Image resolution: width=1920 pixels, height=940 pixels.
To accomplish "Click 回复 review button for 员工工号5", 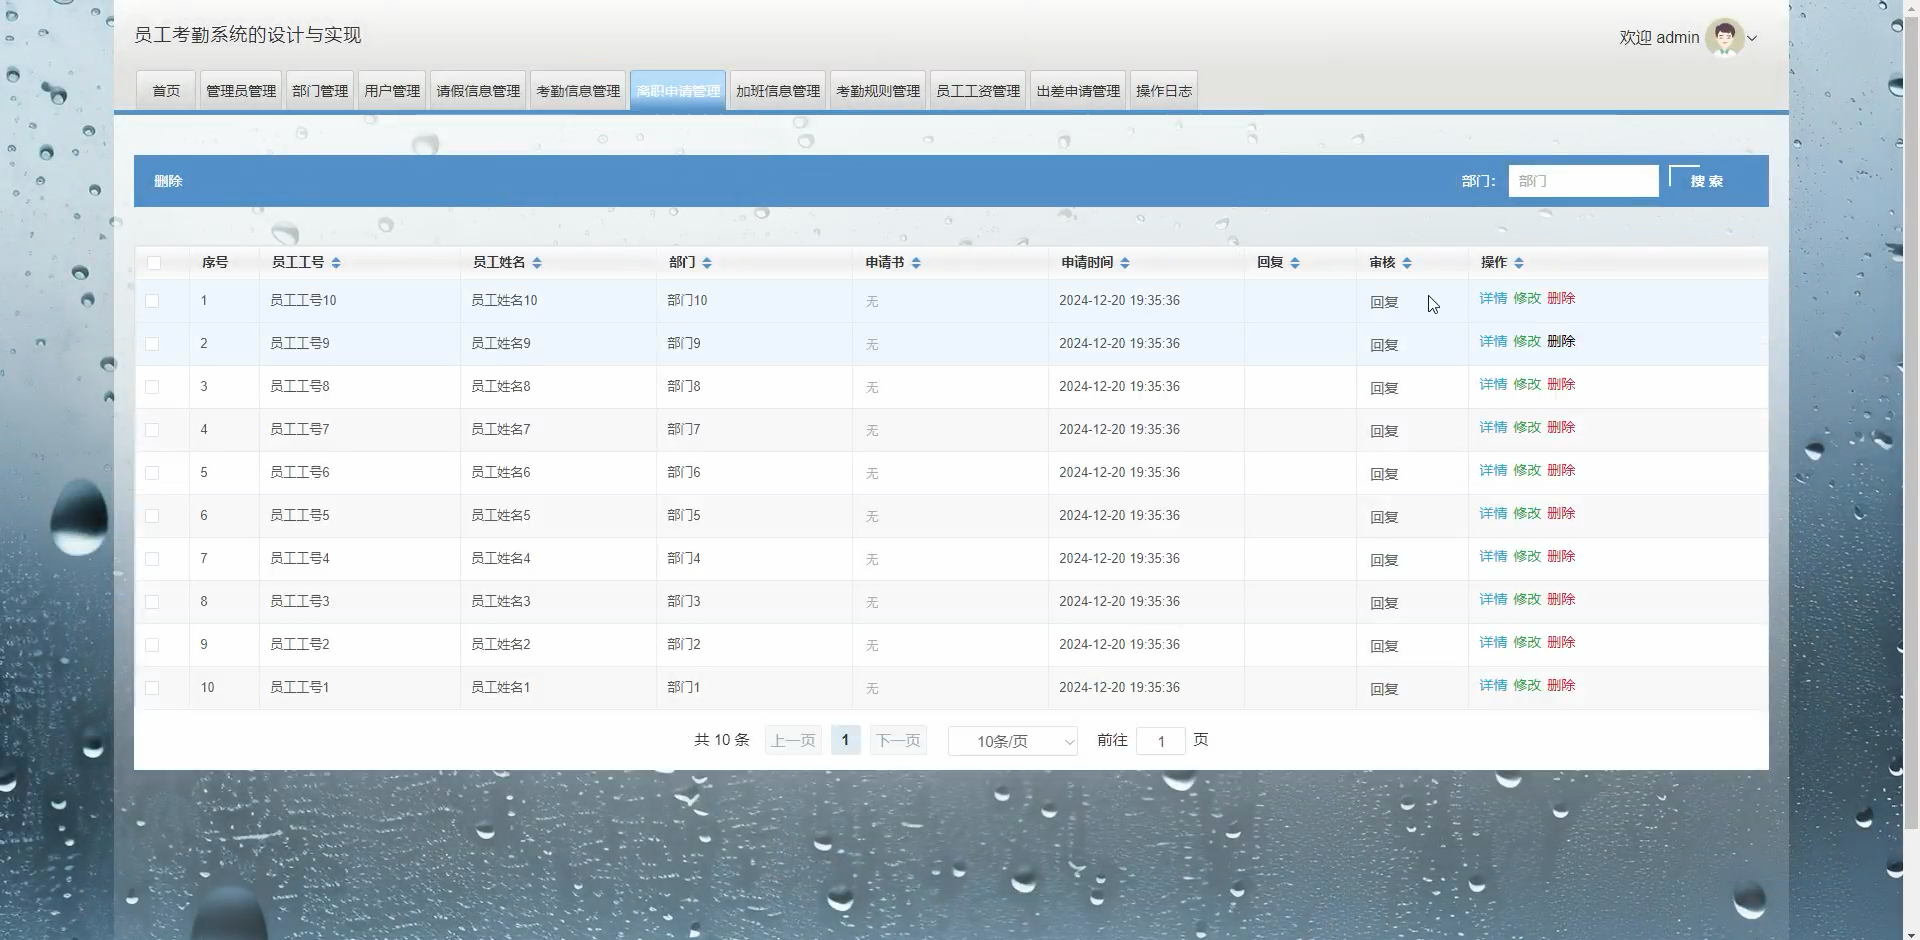I will 1384,517.
